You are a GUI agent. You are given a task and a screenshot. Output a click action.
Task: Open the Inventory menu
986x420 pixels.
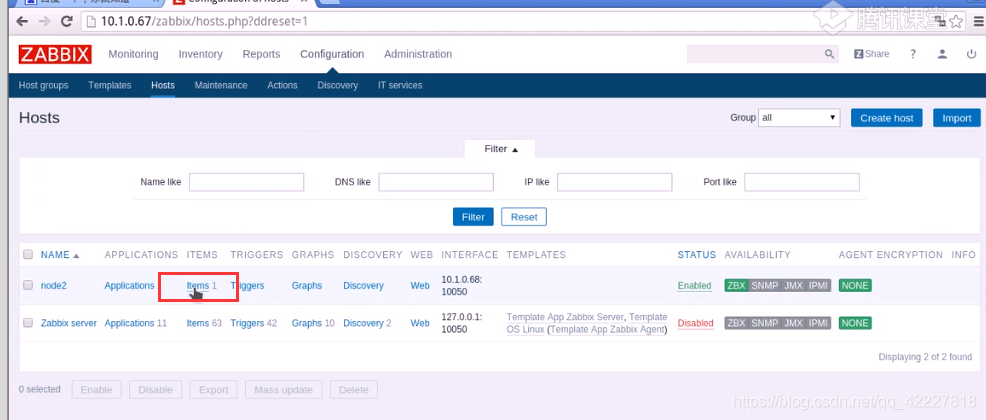(201, 54)
